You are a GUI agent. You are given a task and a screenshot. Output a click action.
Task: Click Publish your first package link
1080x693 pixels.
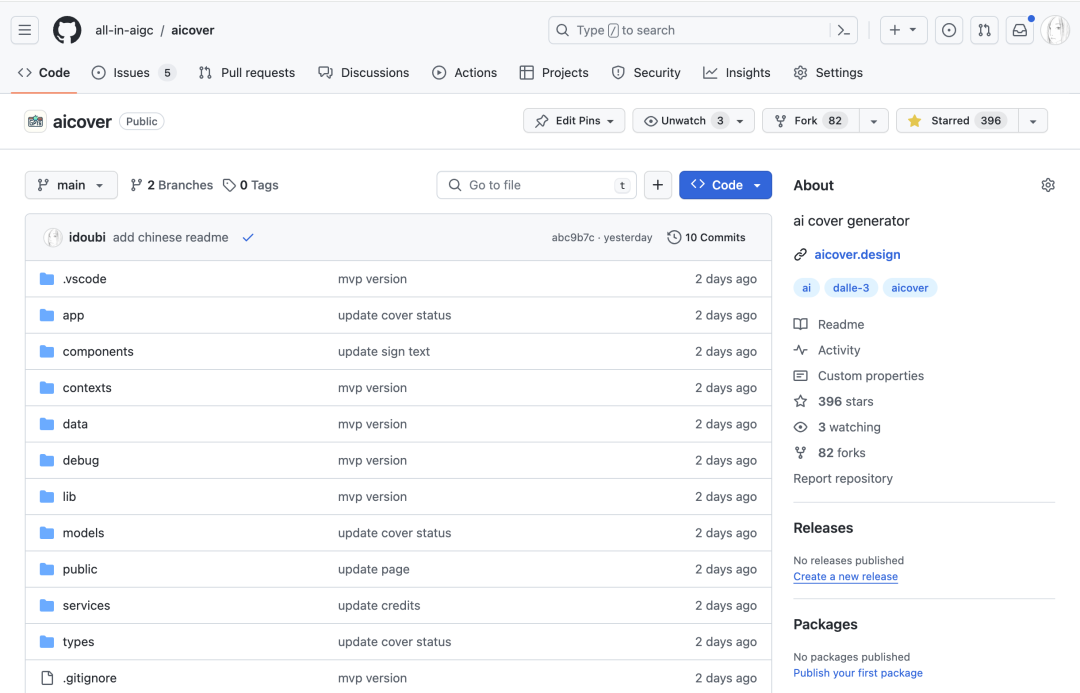click(x=858, y=673)
